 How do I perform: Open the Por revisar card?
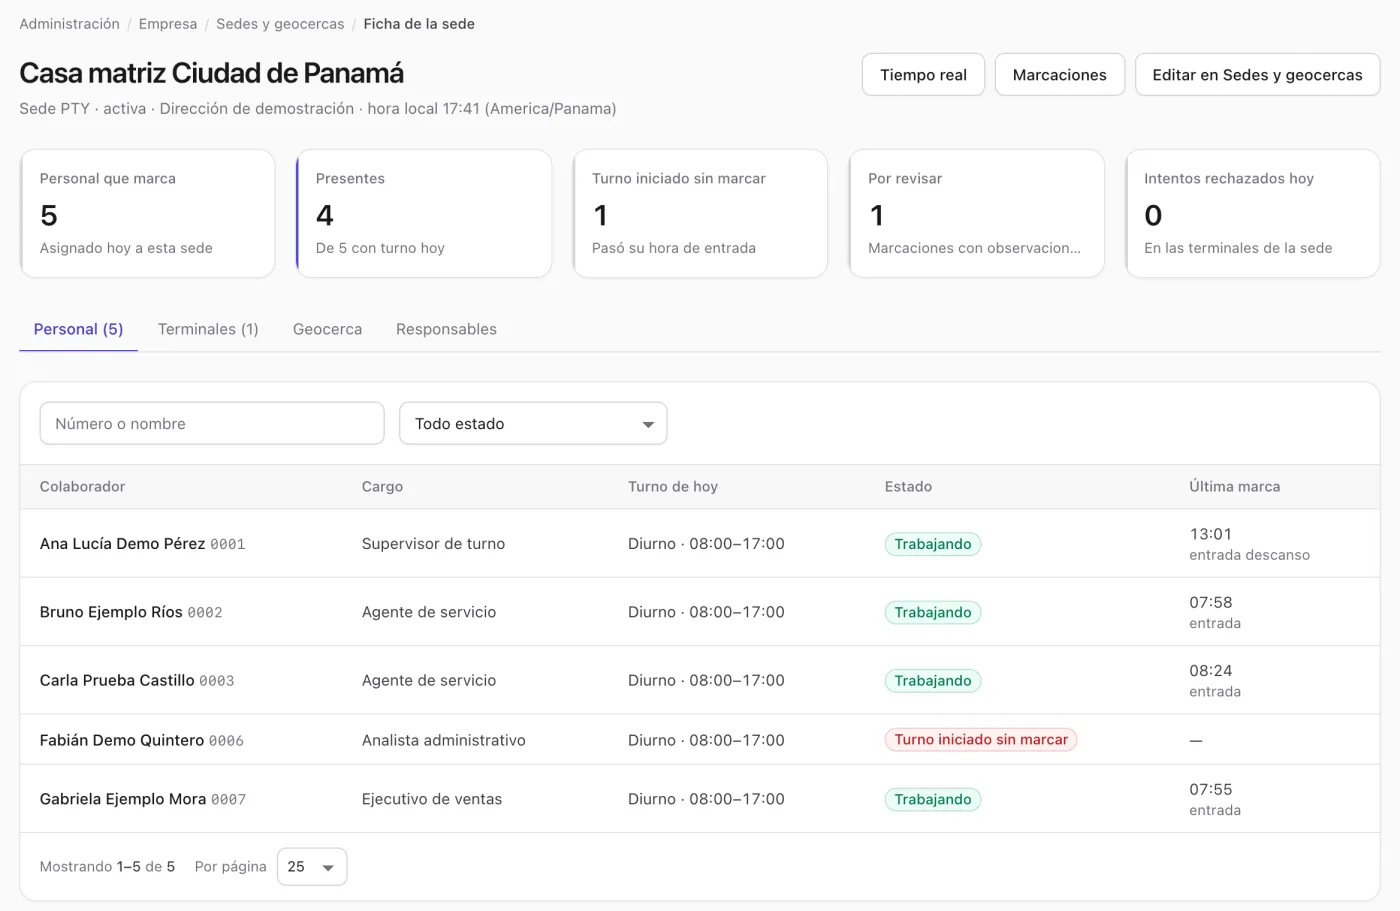(976, 213)
